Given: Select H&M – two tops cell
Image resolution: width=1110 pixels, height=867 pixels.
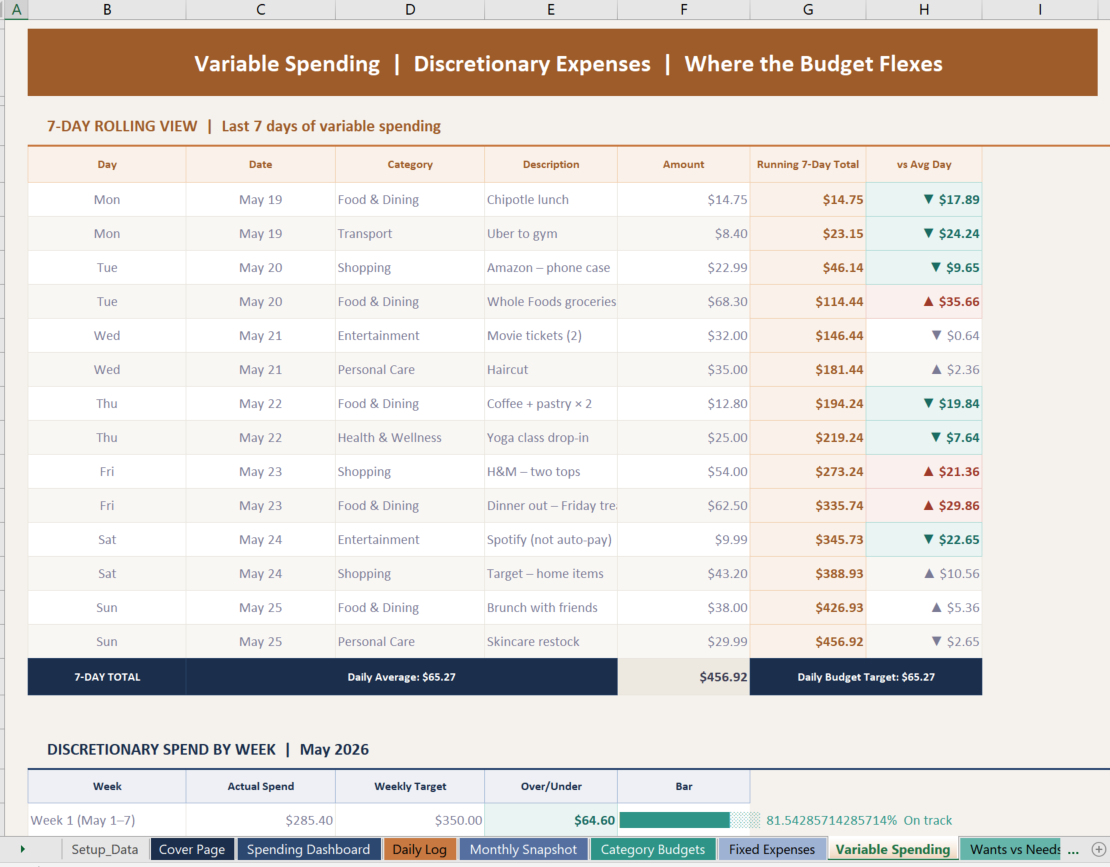Looking at the screenshot, I should [551, 471].
